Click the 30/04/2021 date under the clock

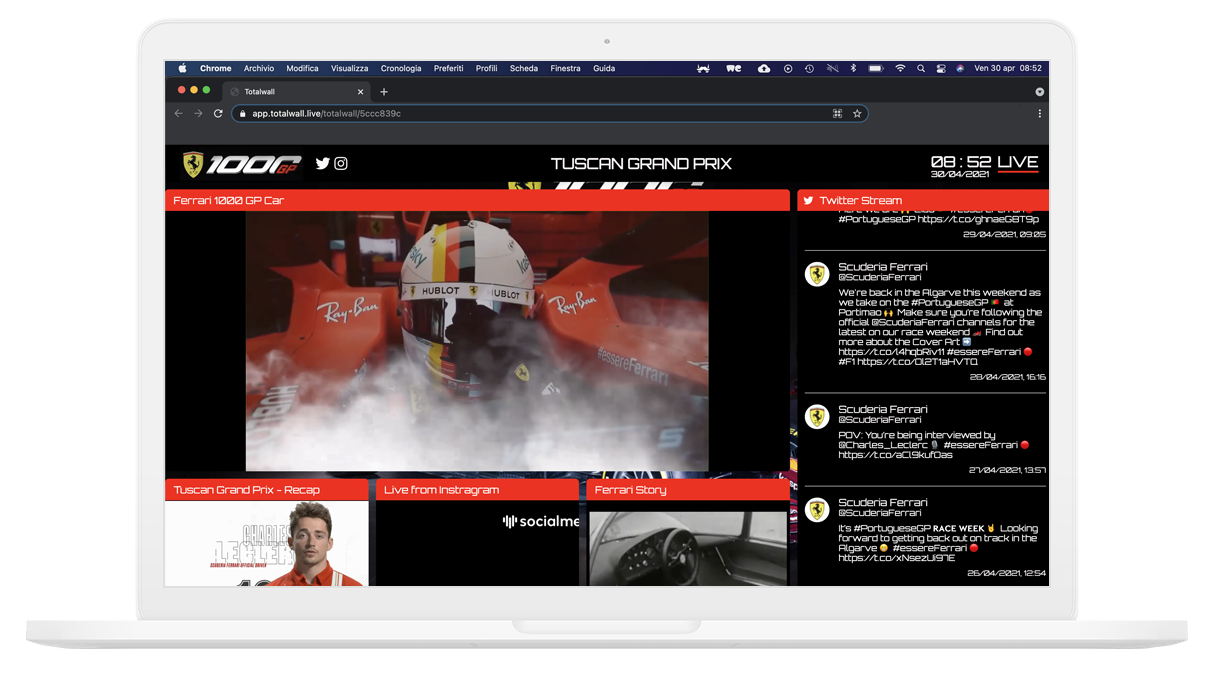[960, 175]
